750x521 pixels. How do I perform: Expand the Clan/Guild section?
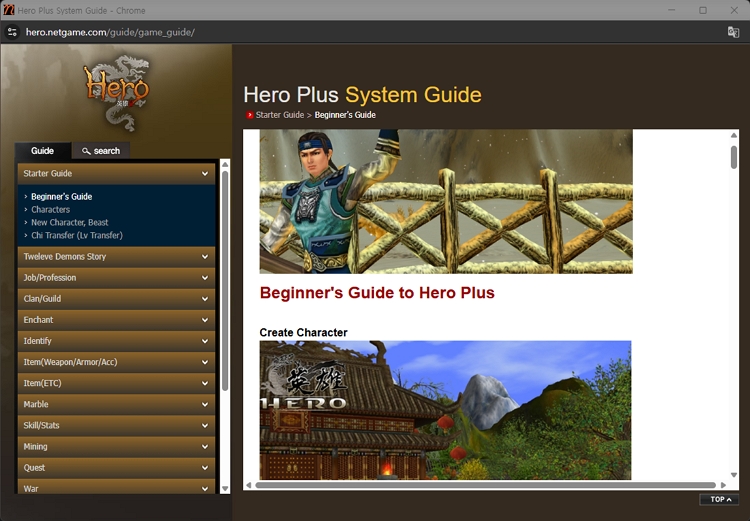[116, 299]
